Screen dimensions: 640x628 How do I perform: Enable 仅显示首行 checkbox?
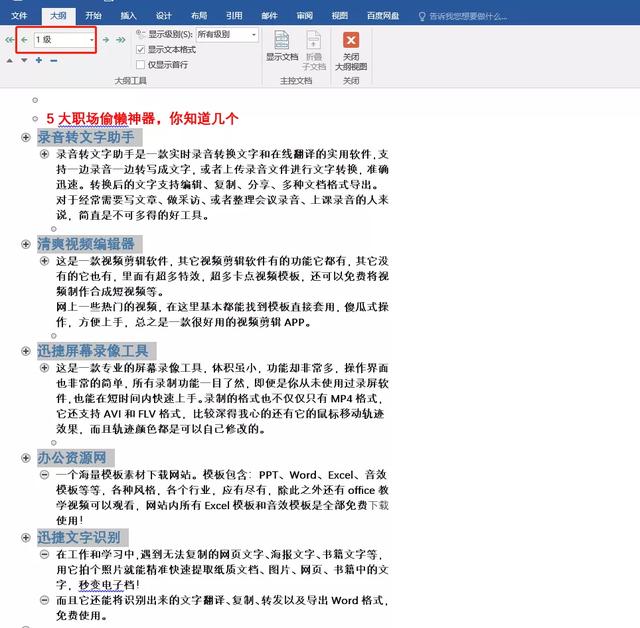(140, 64)
